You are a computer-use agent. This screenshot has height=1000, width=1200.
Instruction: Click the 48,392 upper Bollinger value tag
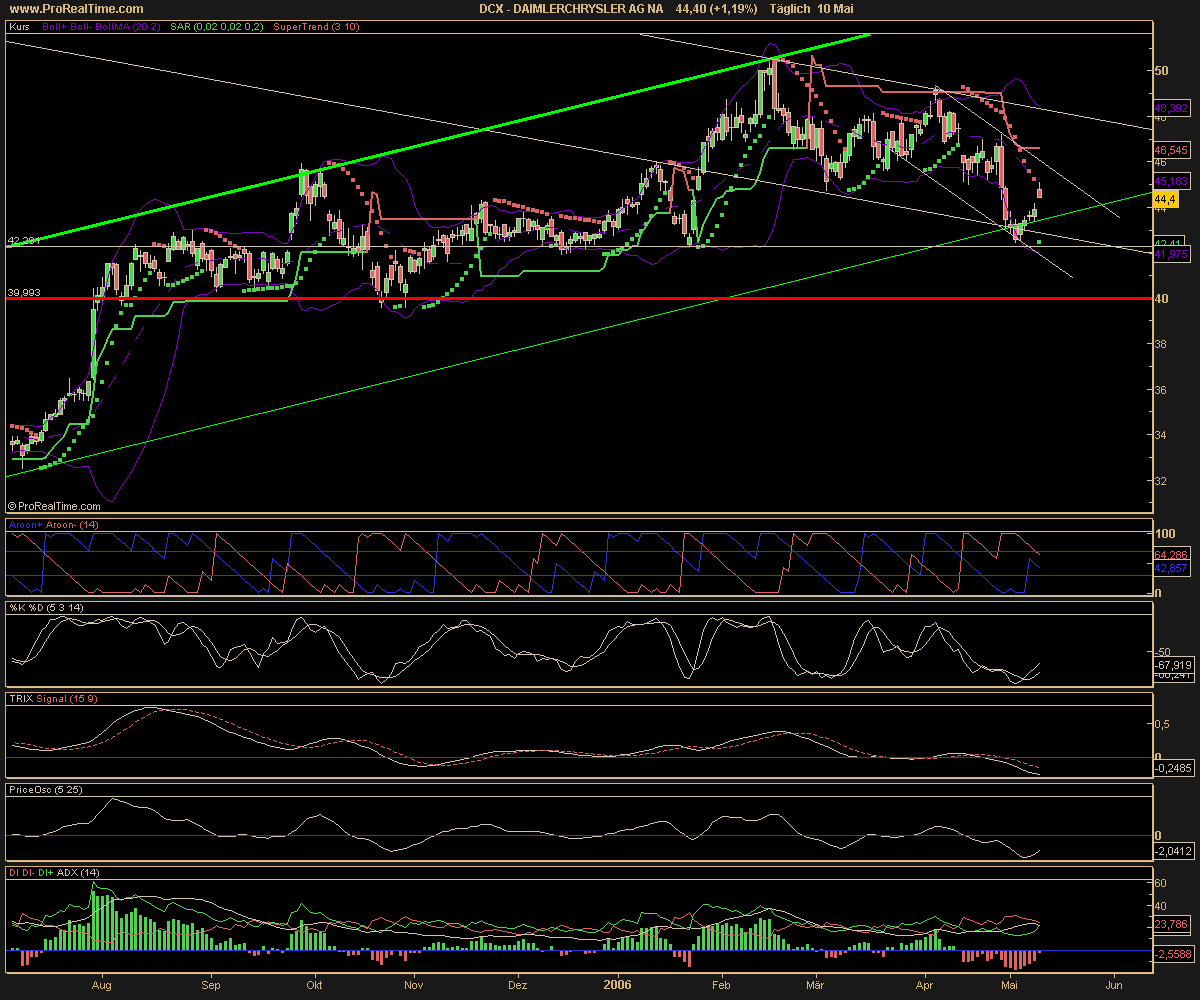pyautogui.click(x=1171, y=106)
